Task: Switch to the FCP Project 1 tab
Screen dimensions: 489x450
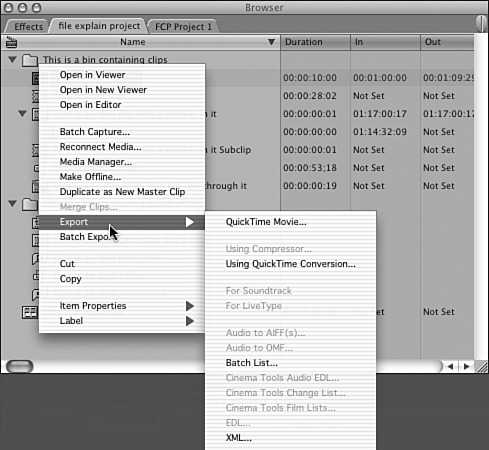Action: tap(183, 27)
